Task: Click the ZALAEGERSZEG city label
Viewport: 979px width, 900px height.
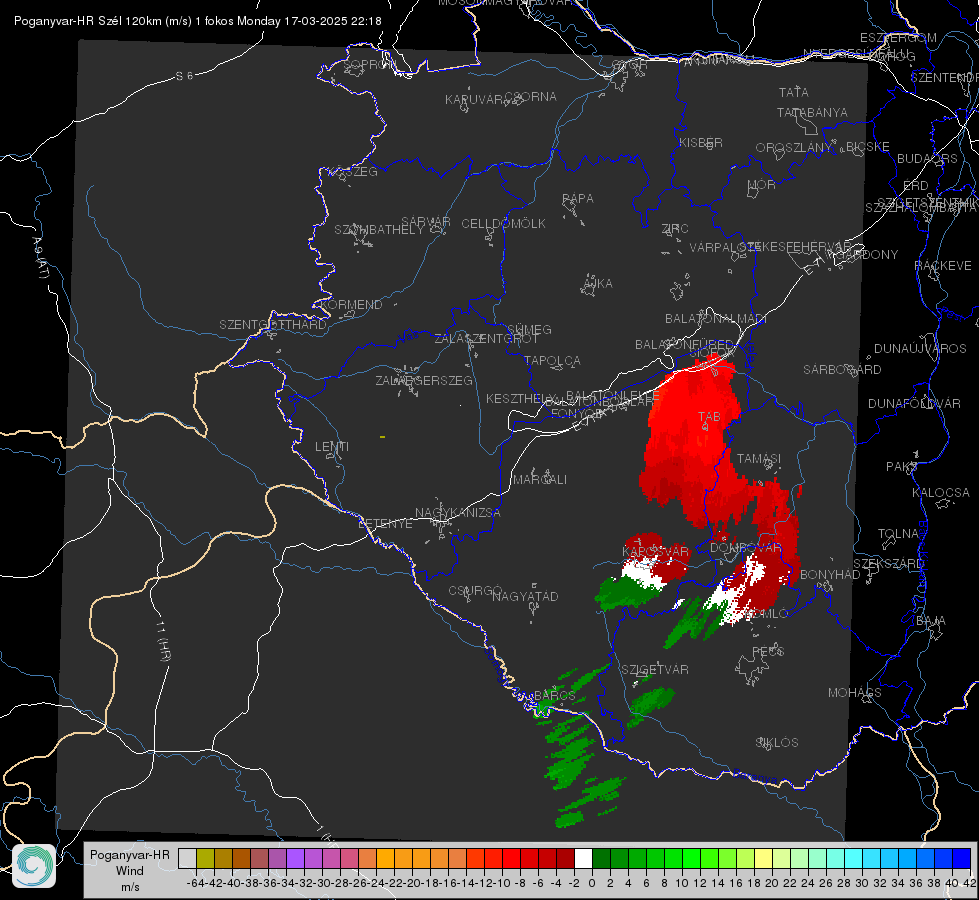Action: pyautogui.click(x=424, y=380)
